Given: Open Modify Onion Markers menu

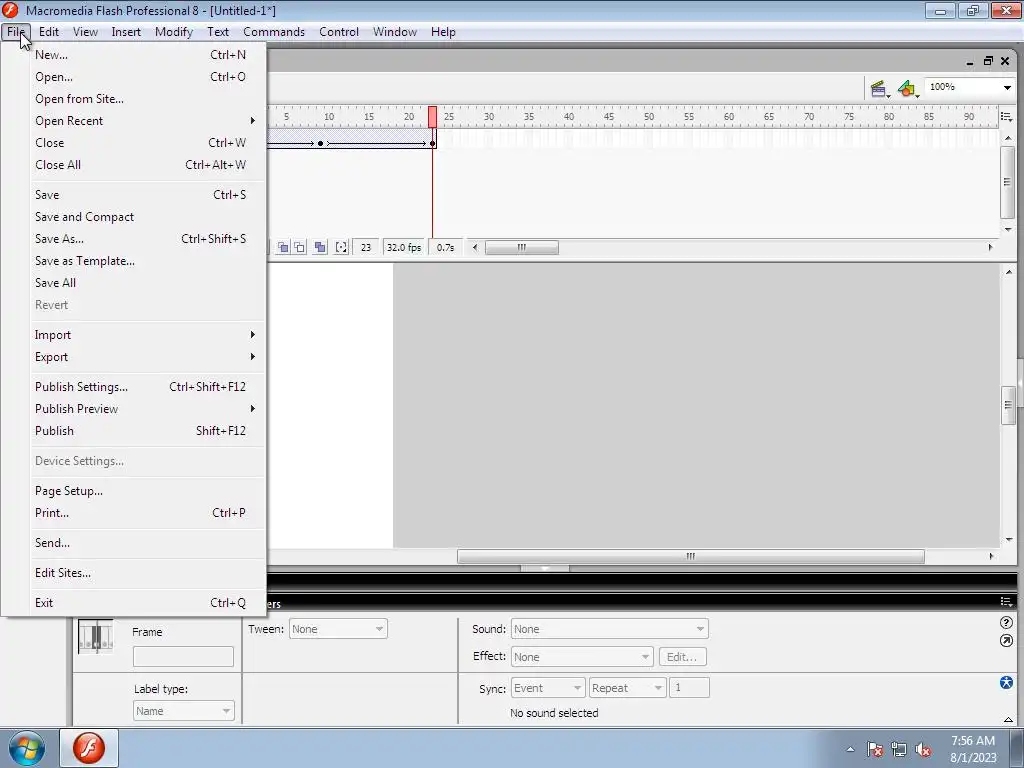Looking at the screenshot, I should coord(341,248).
